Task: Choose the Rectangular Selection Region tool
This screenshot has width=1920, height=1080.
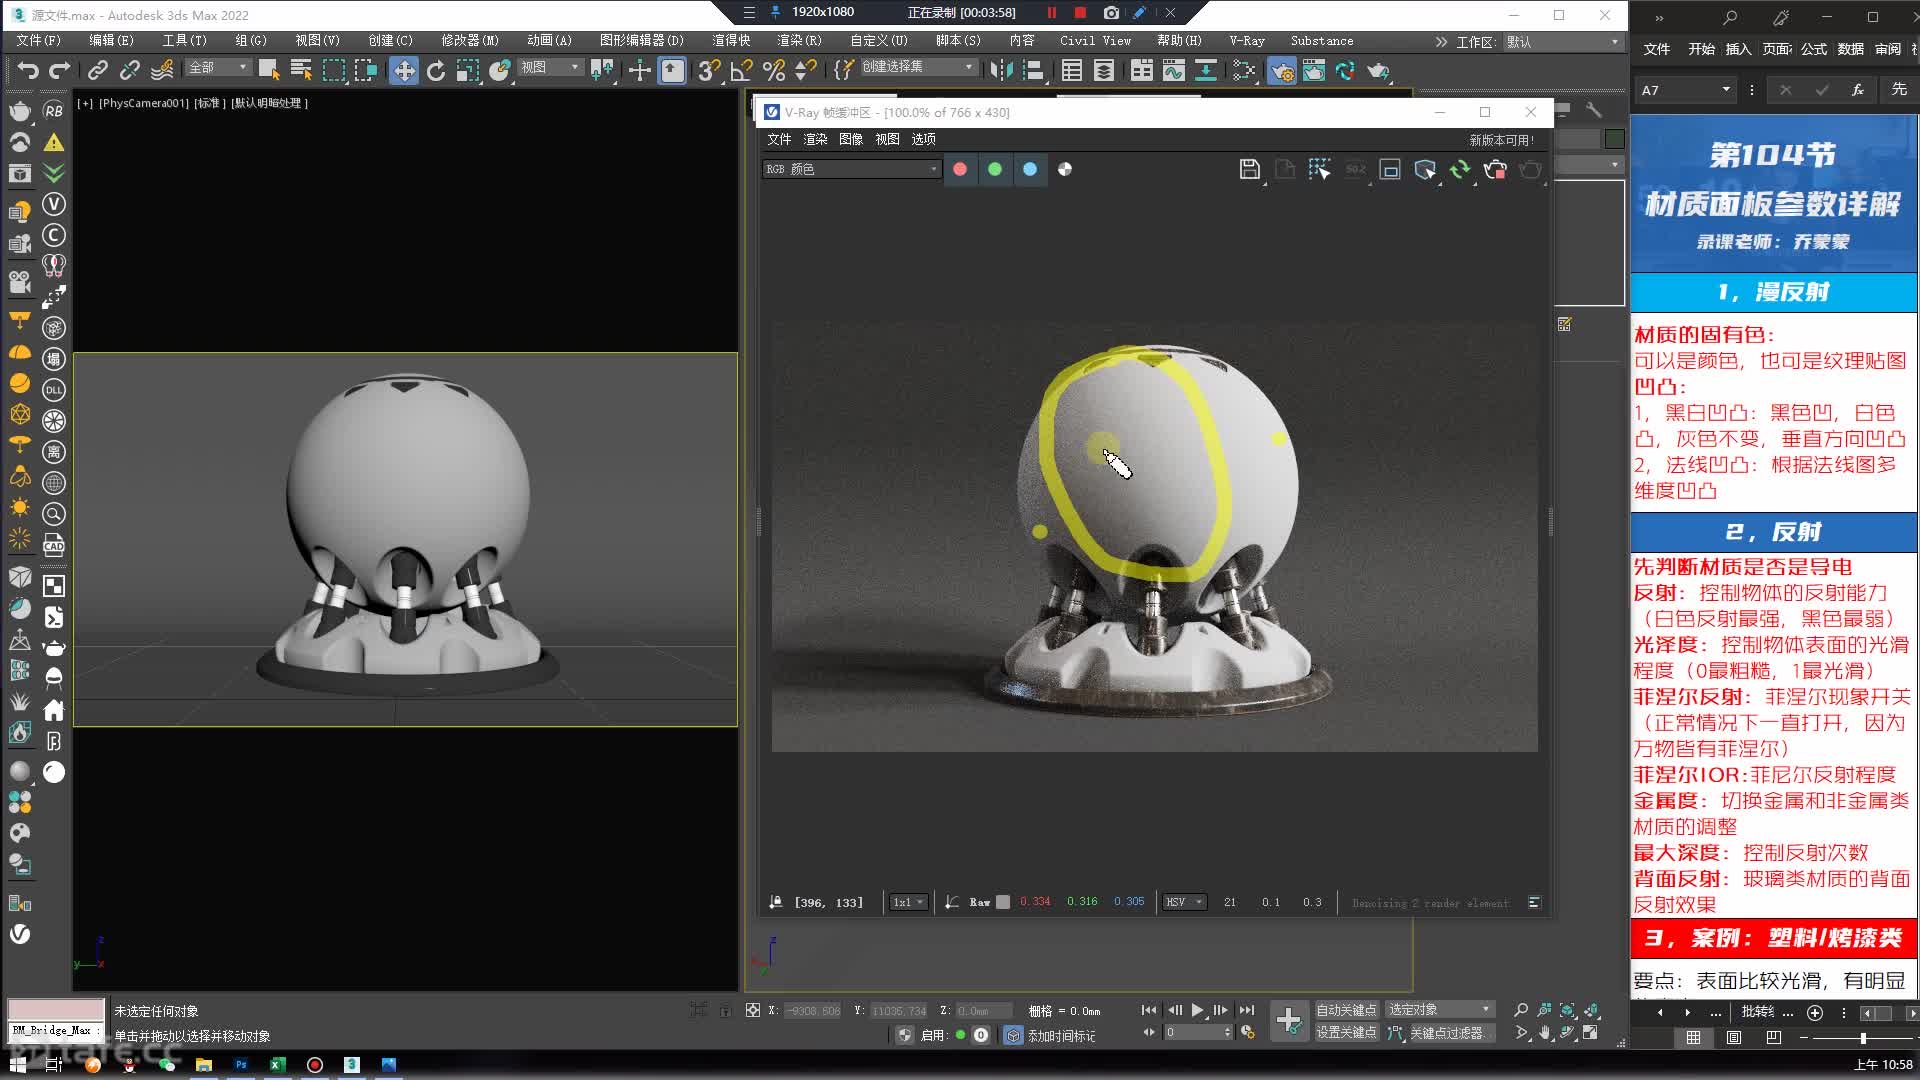Action: [334, 70]
